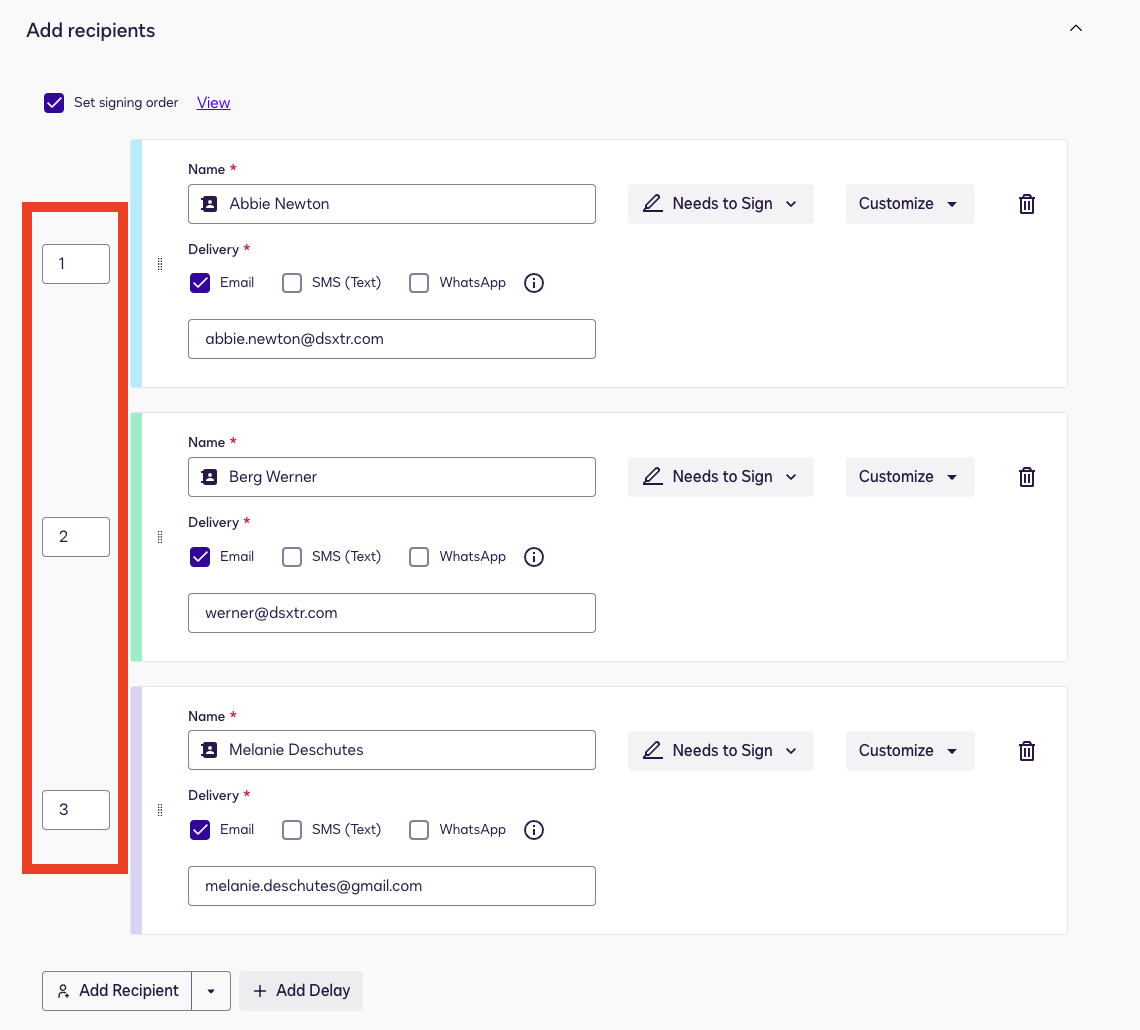Viewport: 1140px width, 1030px height.
Task: Expand the Add Recipient arrow dropdown
Action: pos(211,991)
